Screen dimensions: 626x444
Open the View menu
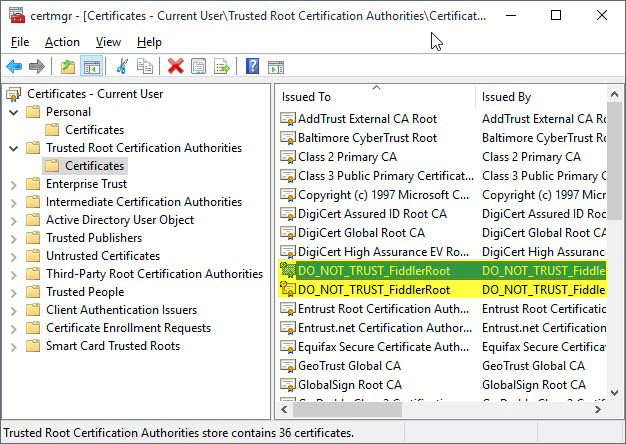click(x=108, y=42)
